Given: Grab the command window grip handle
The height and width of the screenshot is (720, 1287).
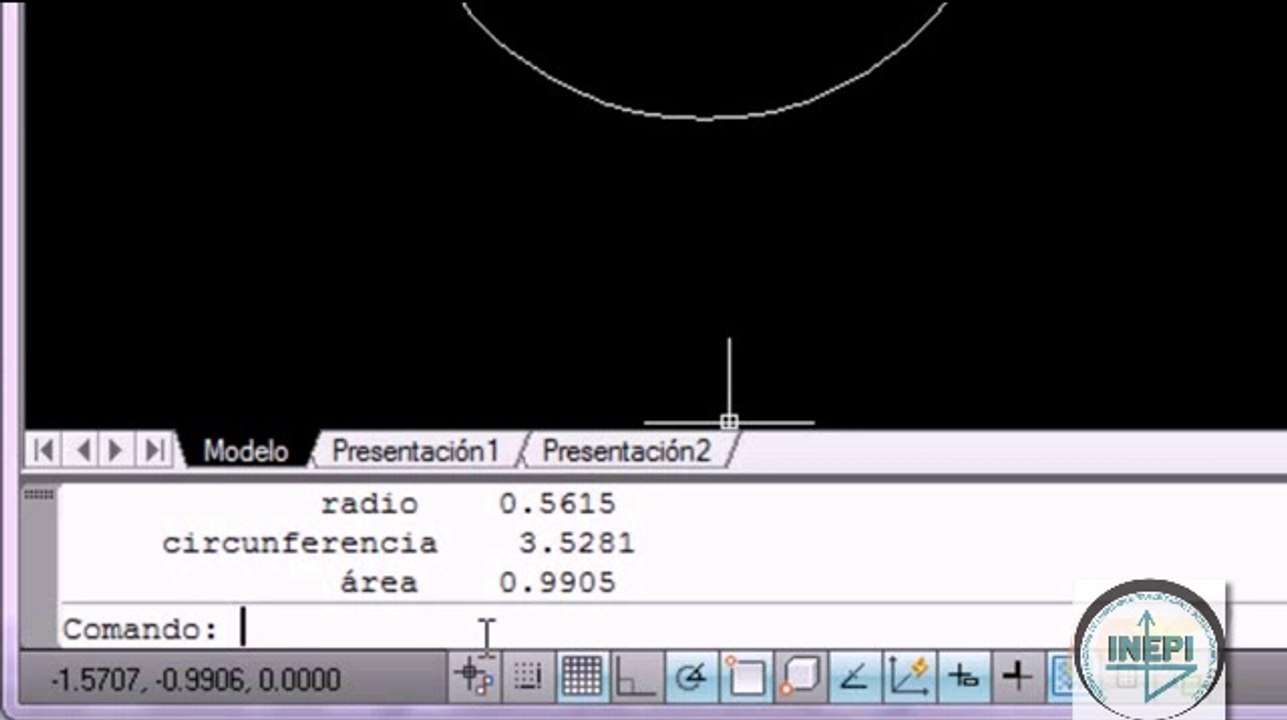Looking at the screenshot, I should [39, 495].
